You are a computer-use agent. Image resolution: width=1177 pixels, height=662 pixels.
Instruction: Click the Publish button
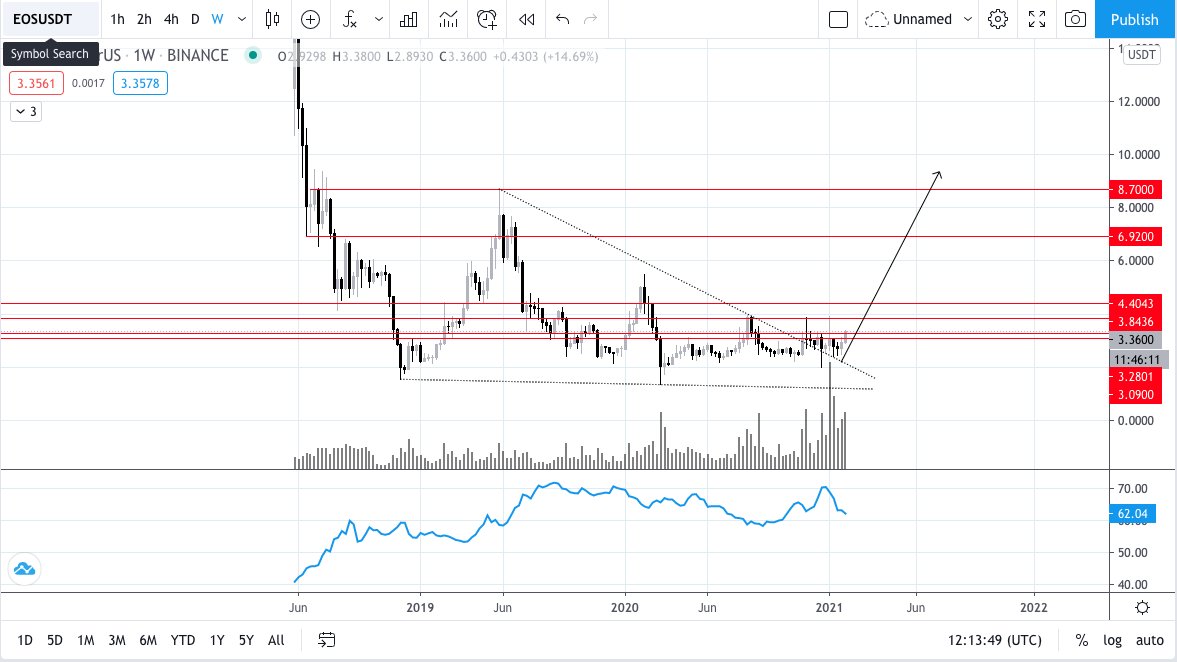[1134, 20]
